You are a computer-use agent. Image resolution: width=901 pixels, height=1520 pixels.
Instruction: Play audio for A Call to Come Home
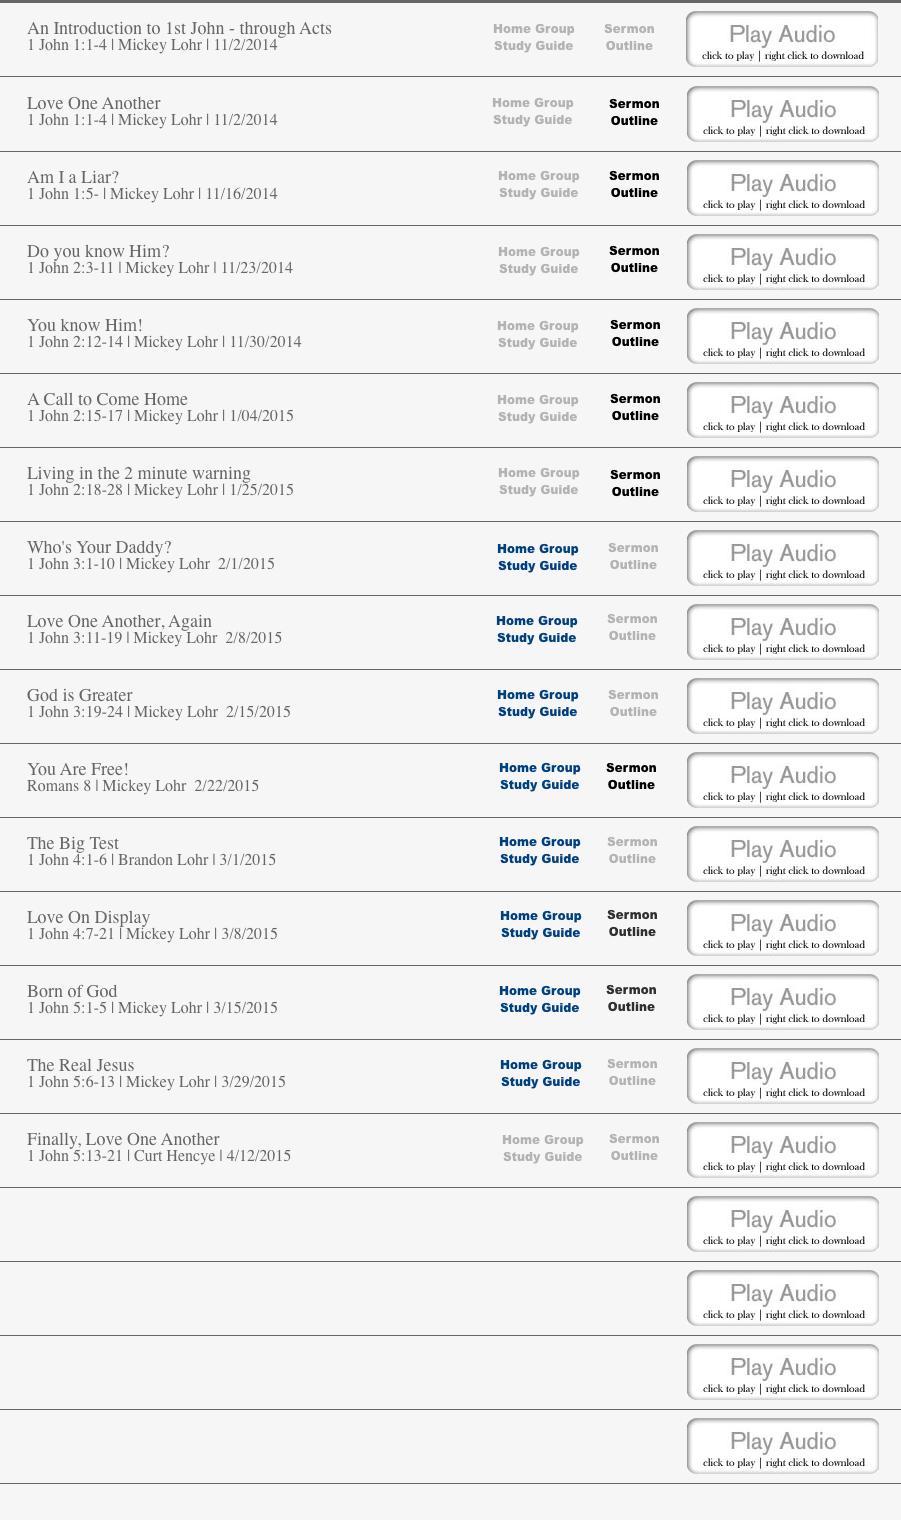(x=782, y=410)
